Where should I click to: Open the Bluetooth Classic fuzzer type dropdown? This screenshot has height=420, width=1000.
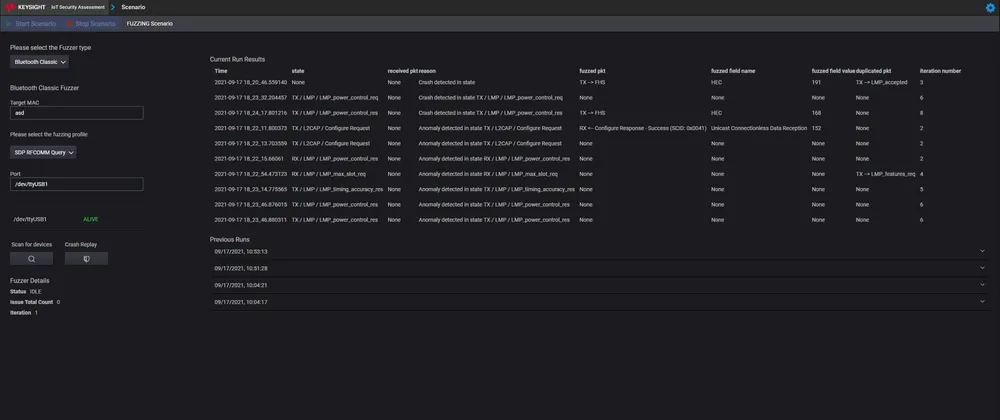(39, 62)
